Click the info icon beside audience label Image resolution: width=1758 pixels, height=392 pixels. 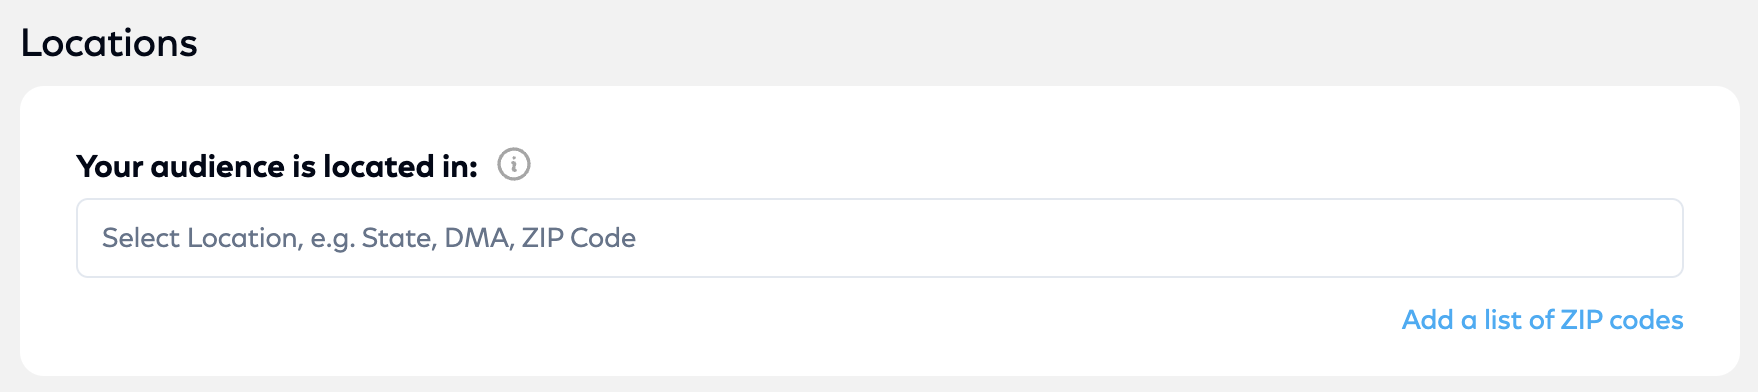(514, 164)
